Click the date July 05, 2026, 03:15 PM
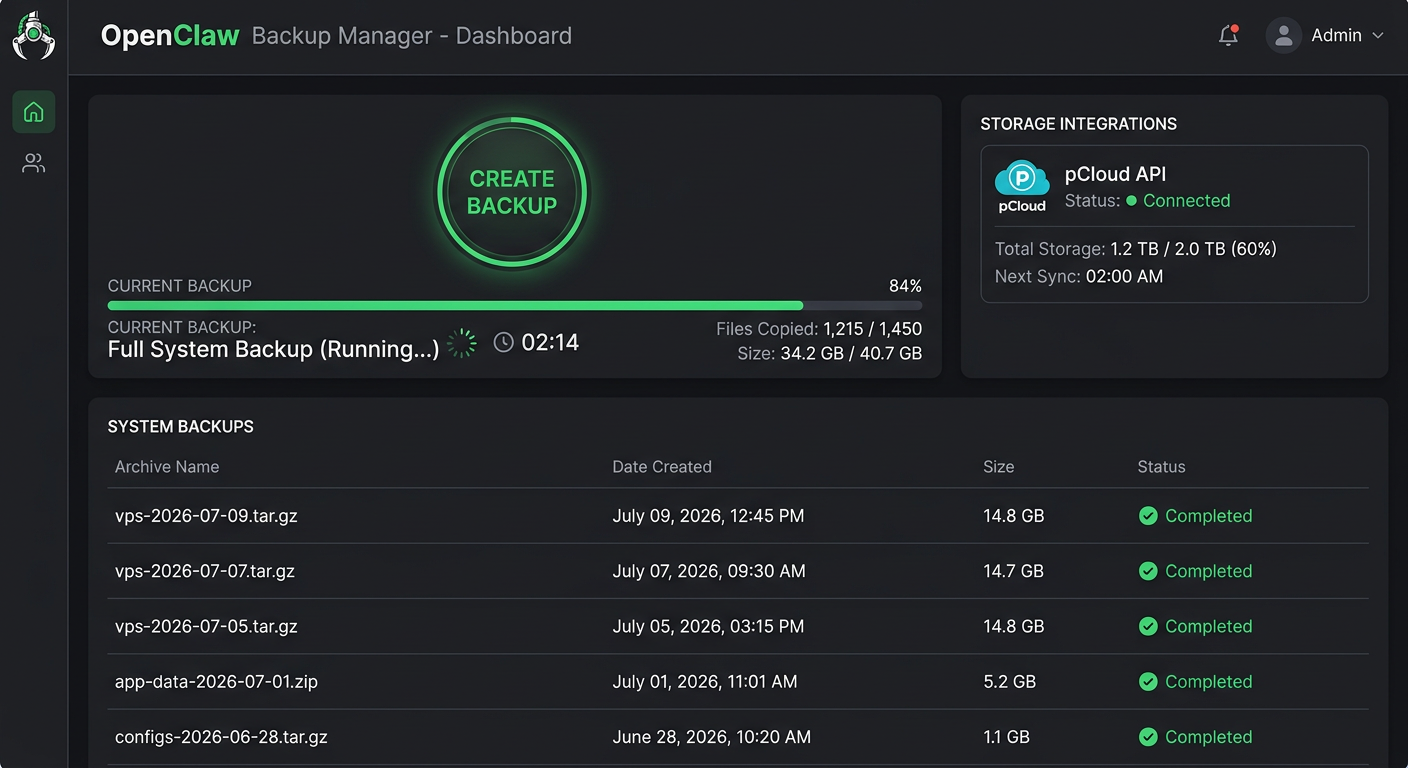This screenshot has width=1408, height=768. [707, 626]
